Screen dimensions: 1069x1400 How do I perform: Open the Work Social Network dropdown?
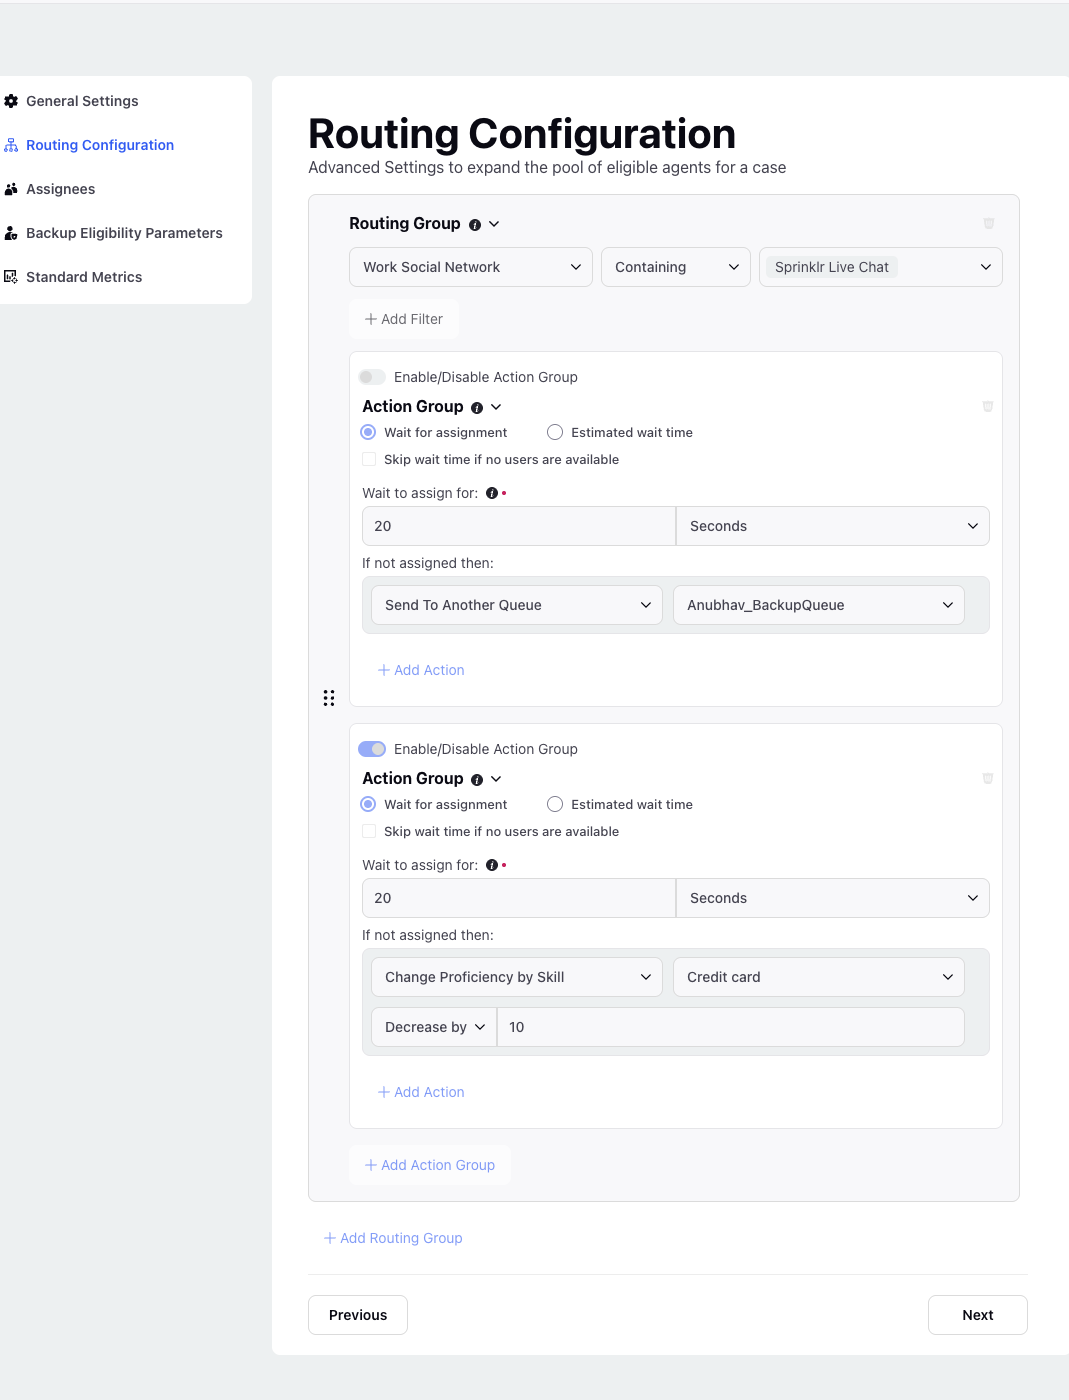pyautogui.click(x=471, y=267)
